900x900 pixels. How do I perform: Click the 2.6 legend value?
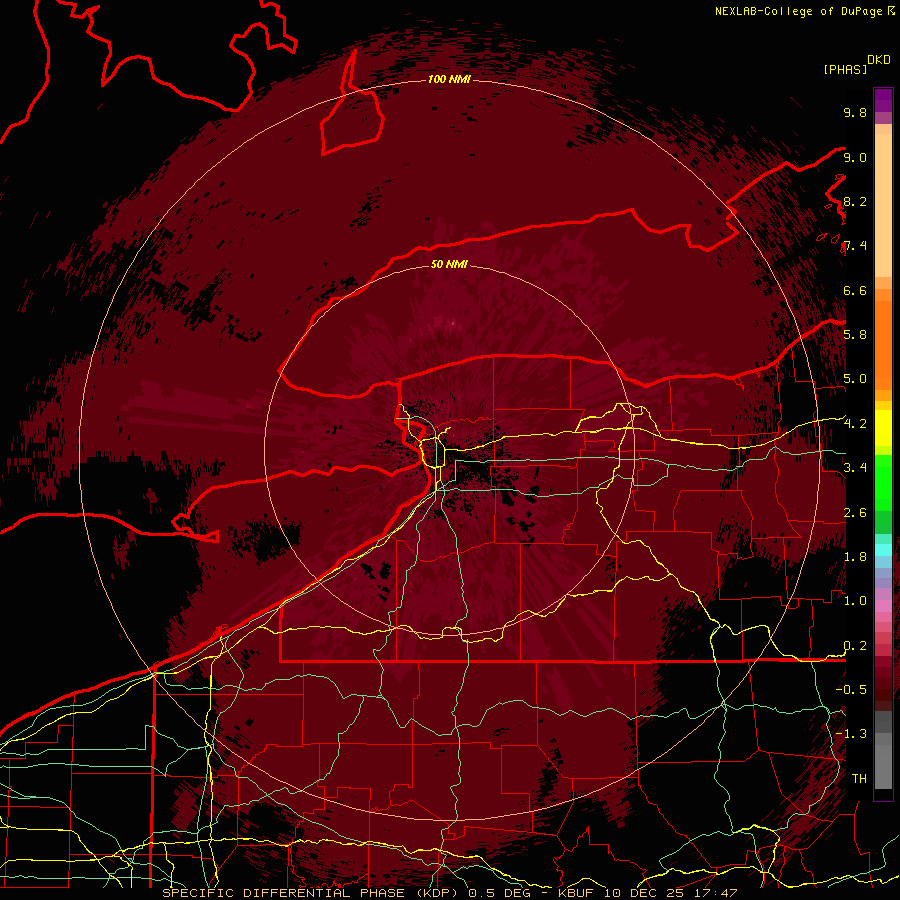click(x=855, y=513)
